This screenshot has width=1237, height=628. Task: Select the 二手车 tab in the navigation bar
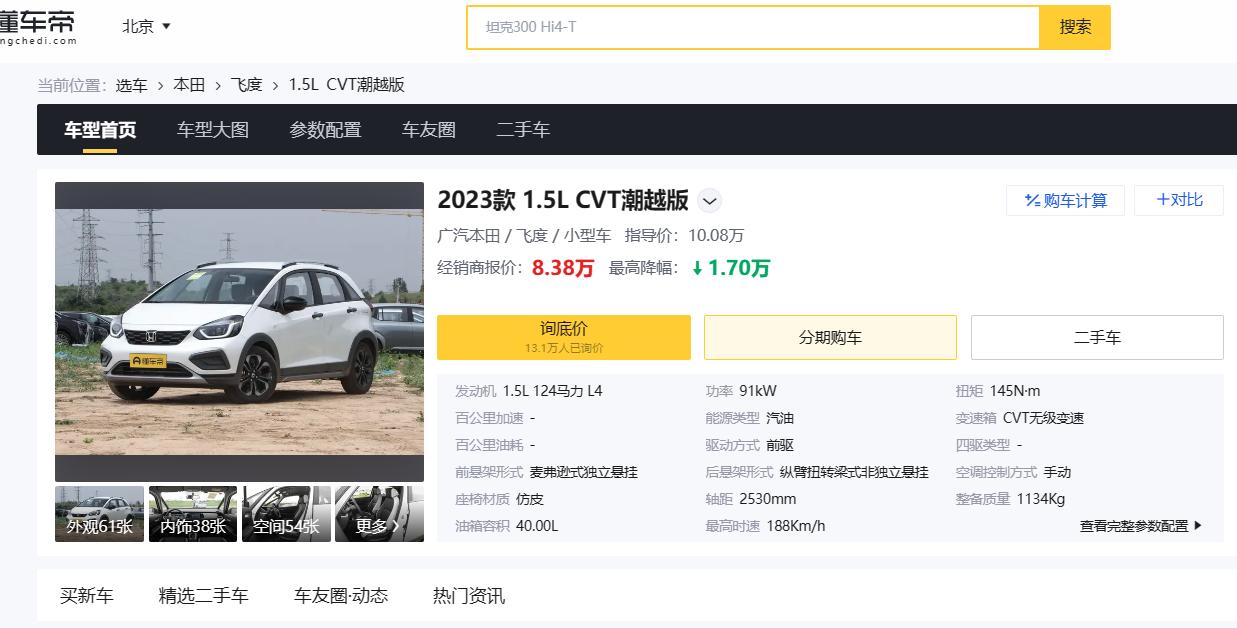click(x=523, y=129)
